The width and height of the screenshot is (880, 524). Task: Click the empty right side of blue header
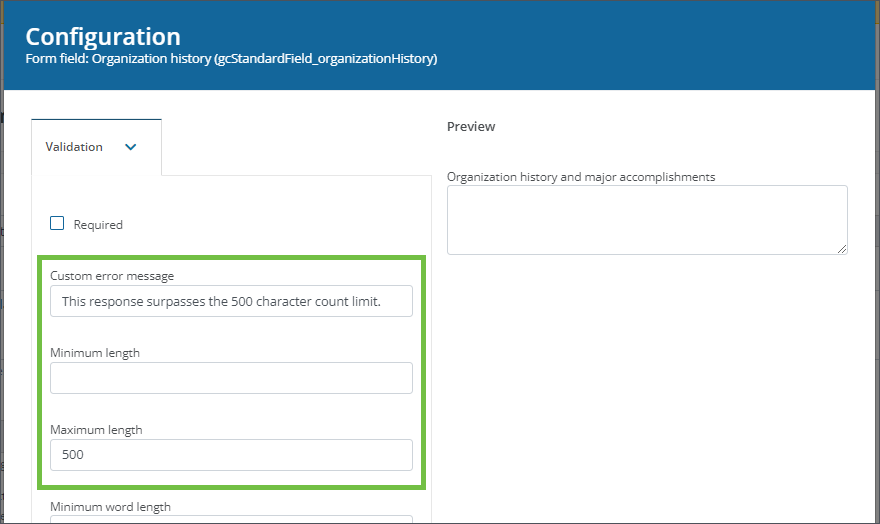click(680, 45)
